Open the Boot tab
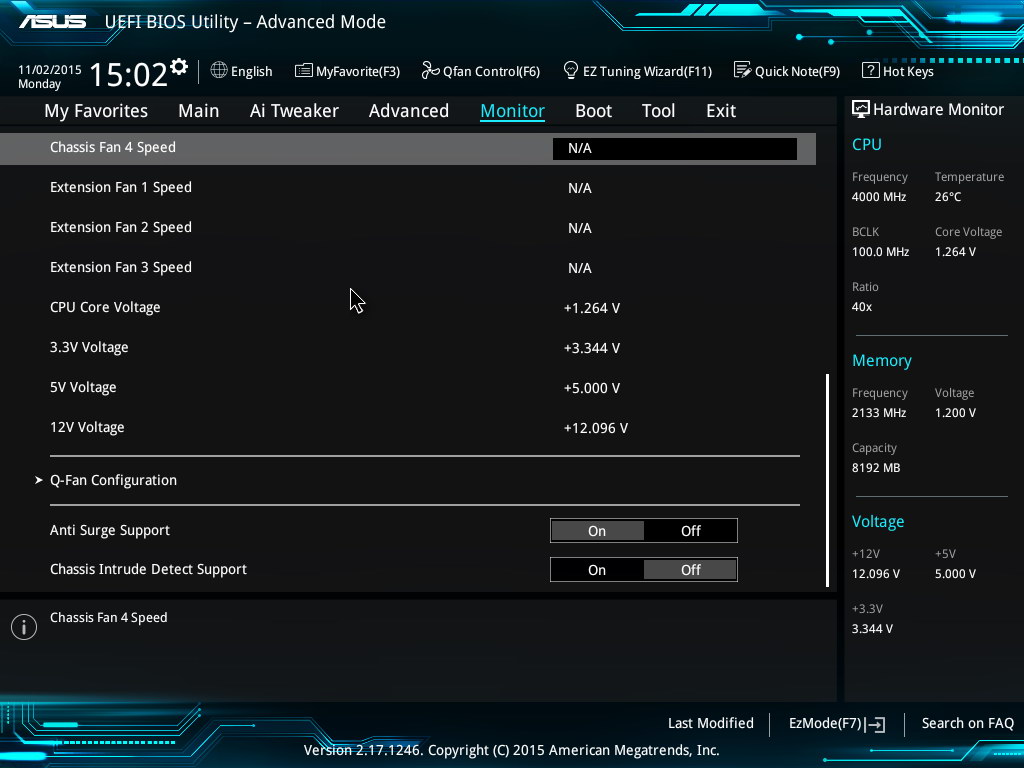This screenshot has height=768, width=1024. tap(593, 111)
